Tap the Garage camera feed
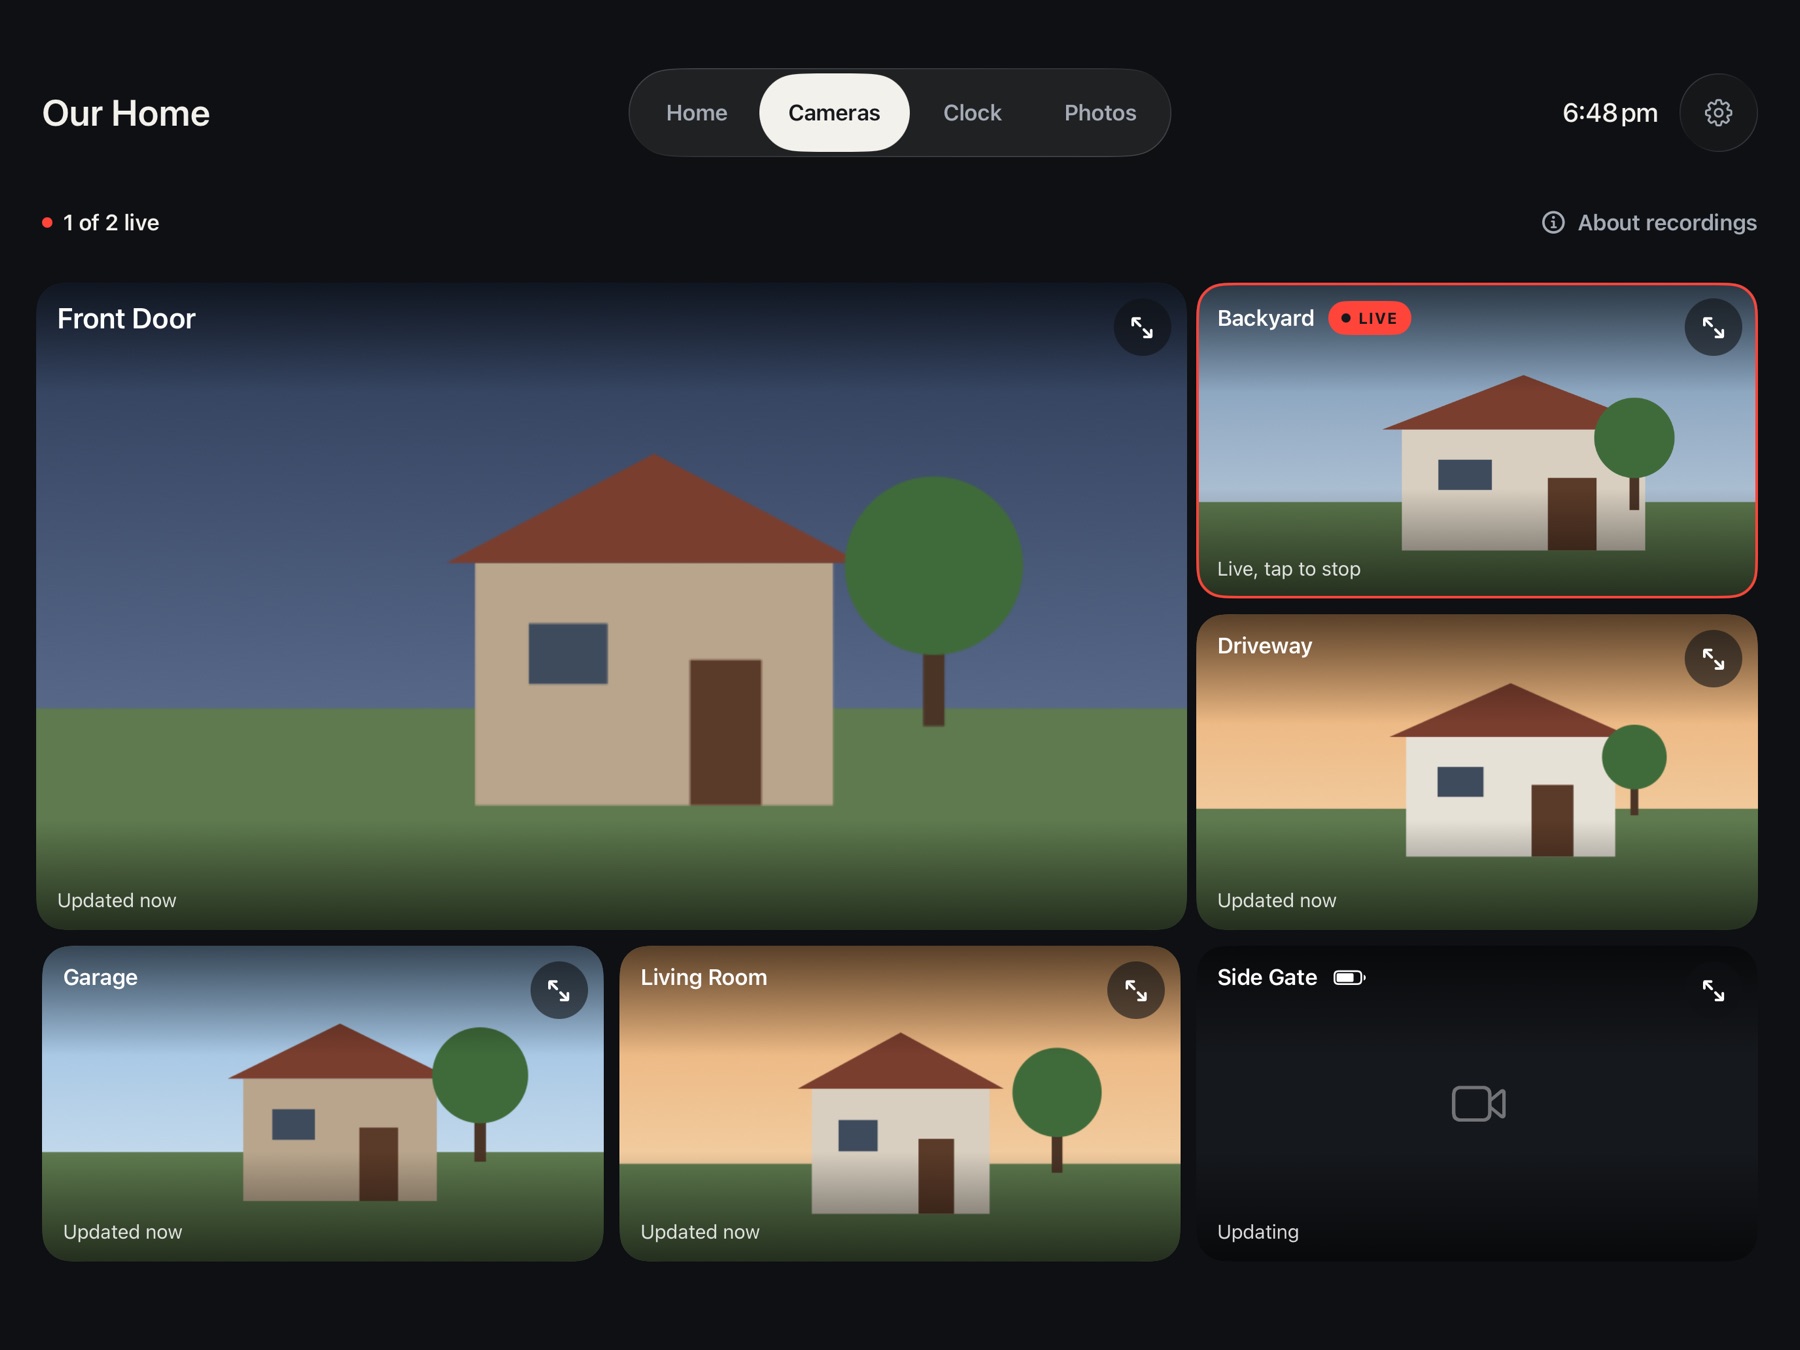Image resolution: width=1800 pixels, height=1350 pixels. click(x=323, y=1103)
